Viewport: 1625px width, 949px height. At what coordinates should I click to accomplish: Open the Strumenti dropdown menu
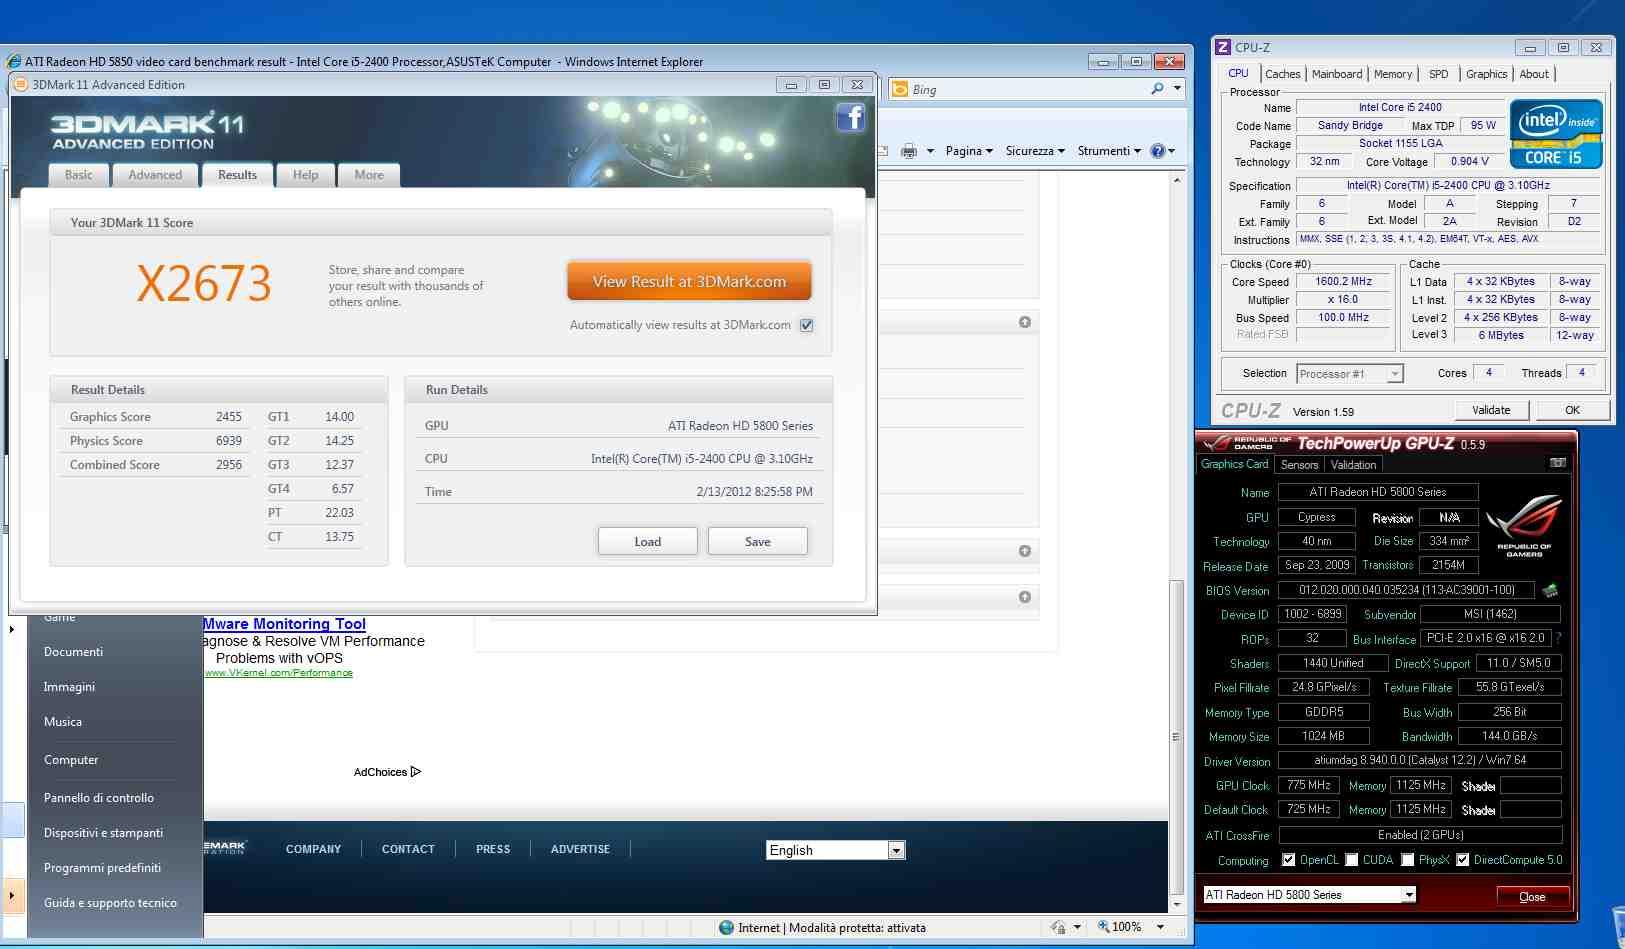pos(1109,151)
